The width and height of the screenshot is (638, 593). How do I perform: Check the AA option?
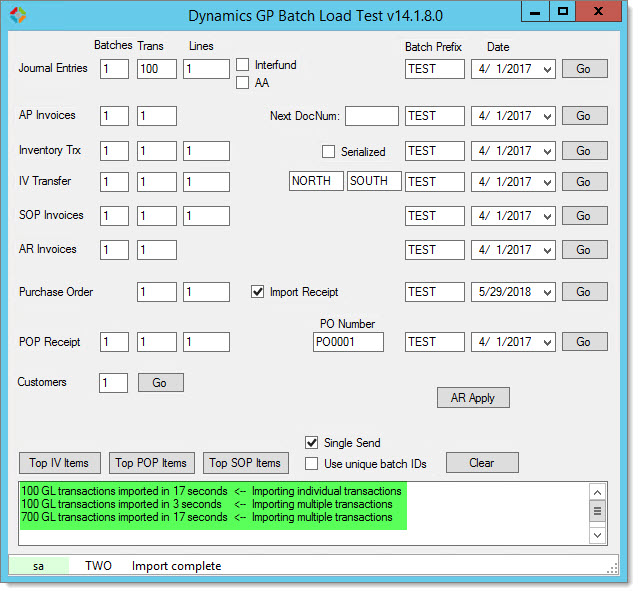243,83
